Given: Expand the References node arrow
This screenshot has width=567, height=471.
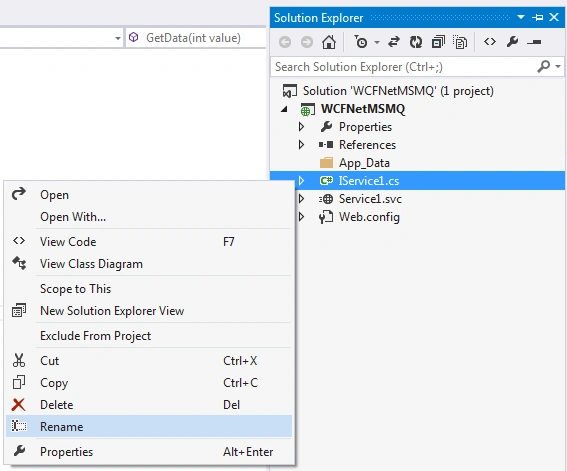Looking at the screenshot, I should click(301, 145).
